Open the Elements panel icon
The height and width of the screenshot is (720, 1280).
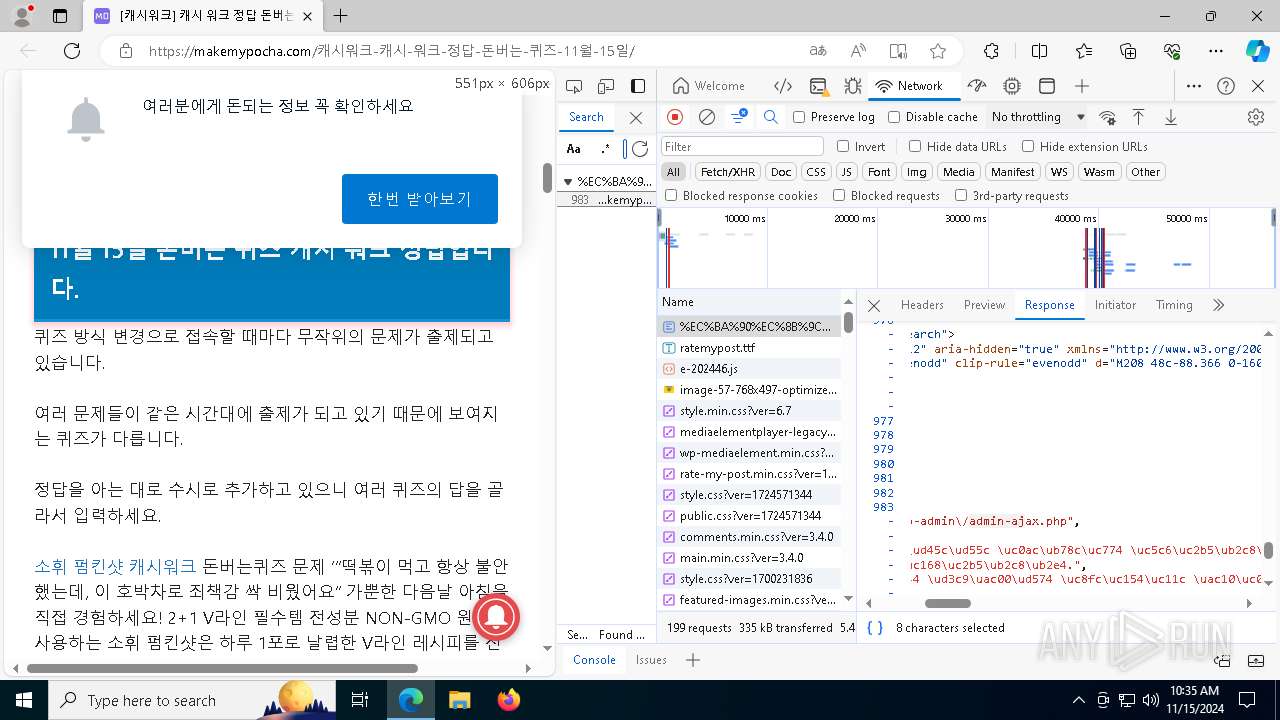784,86
